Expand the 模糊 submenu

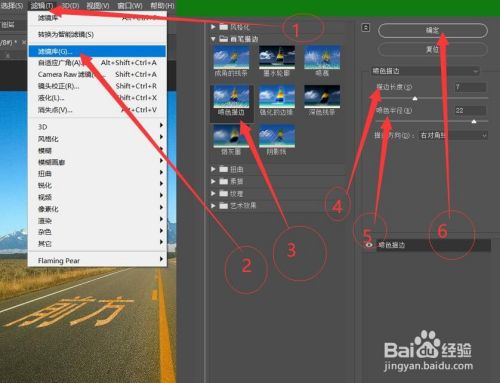click(x=97, y=150)
